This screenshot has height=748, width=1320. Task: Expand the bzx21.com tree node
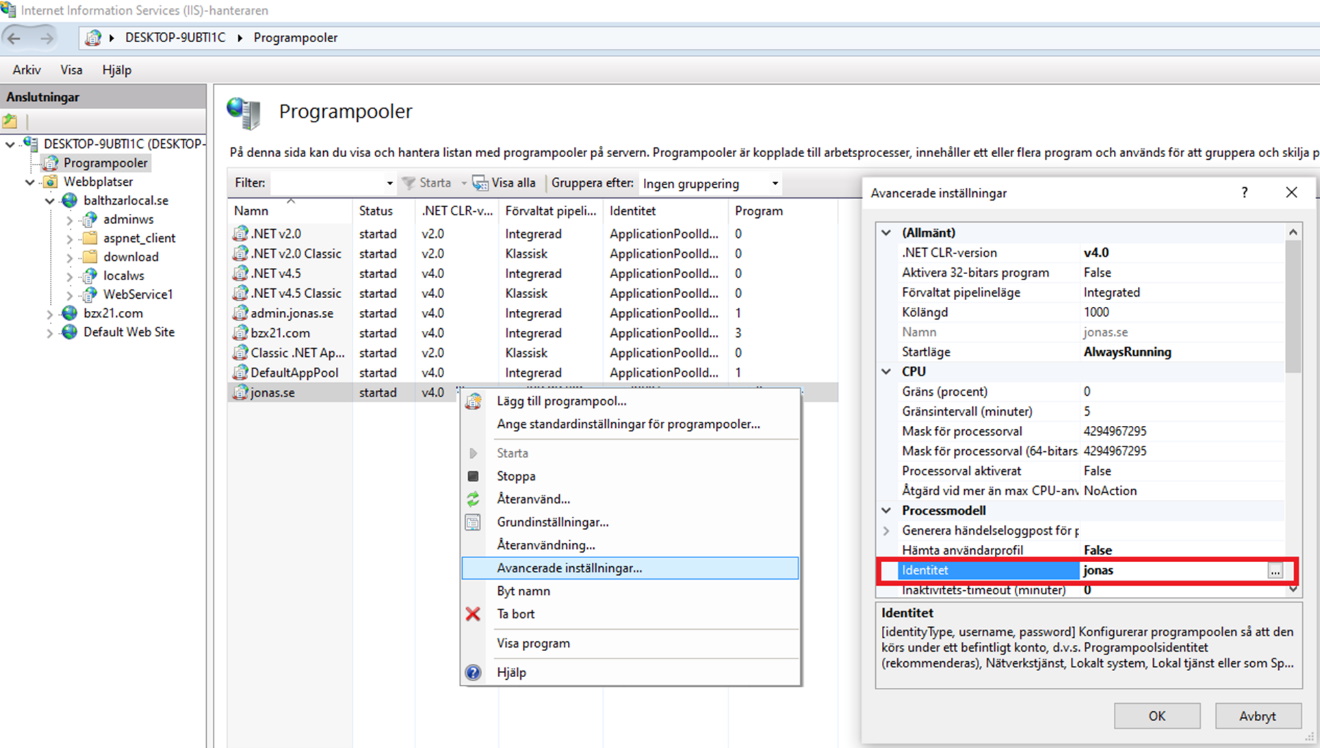click(50, 314)
